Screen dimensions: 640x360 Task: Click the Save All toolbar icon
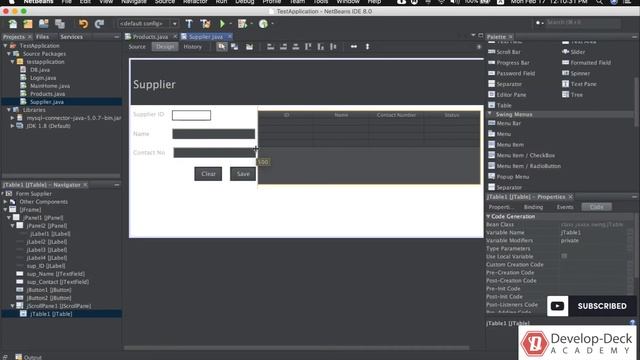click(60, 24)
